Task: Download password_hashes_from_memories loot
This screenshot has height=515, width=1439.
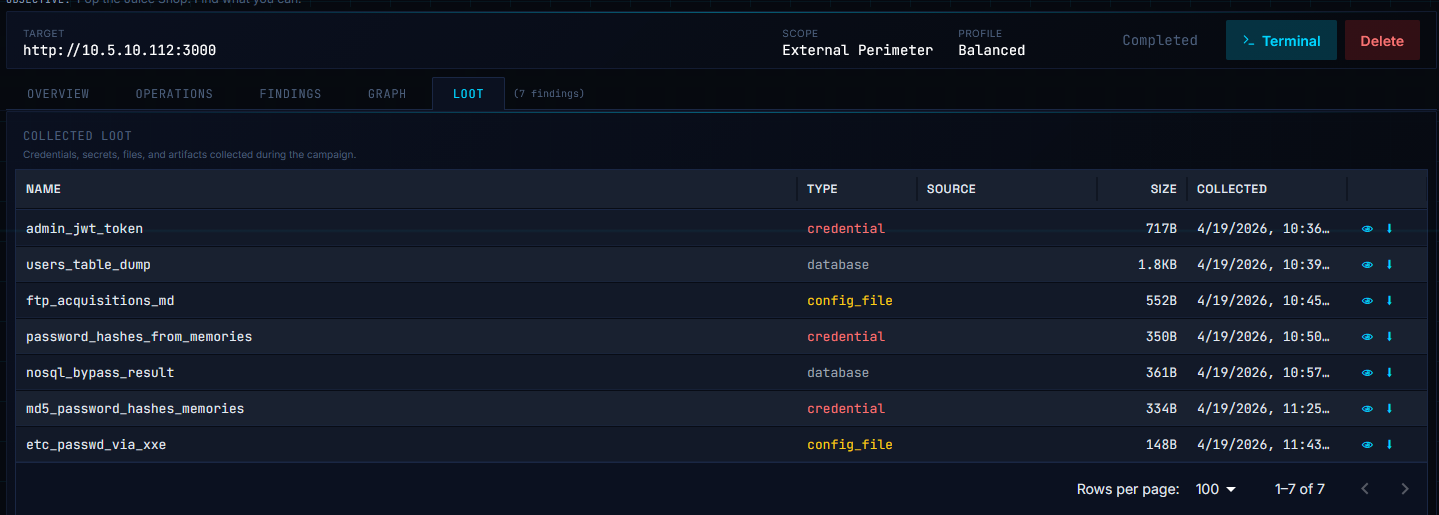Action: click(x=1389, y=337)
